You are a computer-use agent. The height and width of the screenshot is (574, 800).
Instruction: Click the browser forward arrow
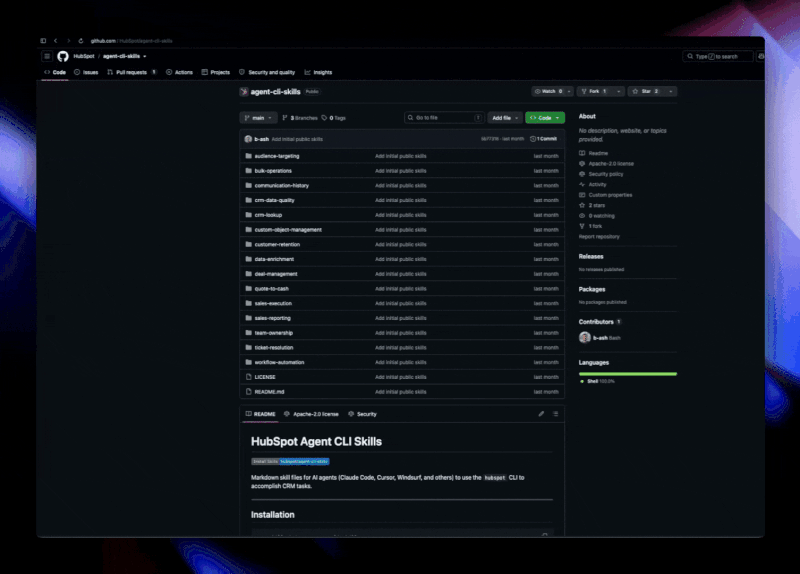pos(68,41)
